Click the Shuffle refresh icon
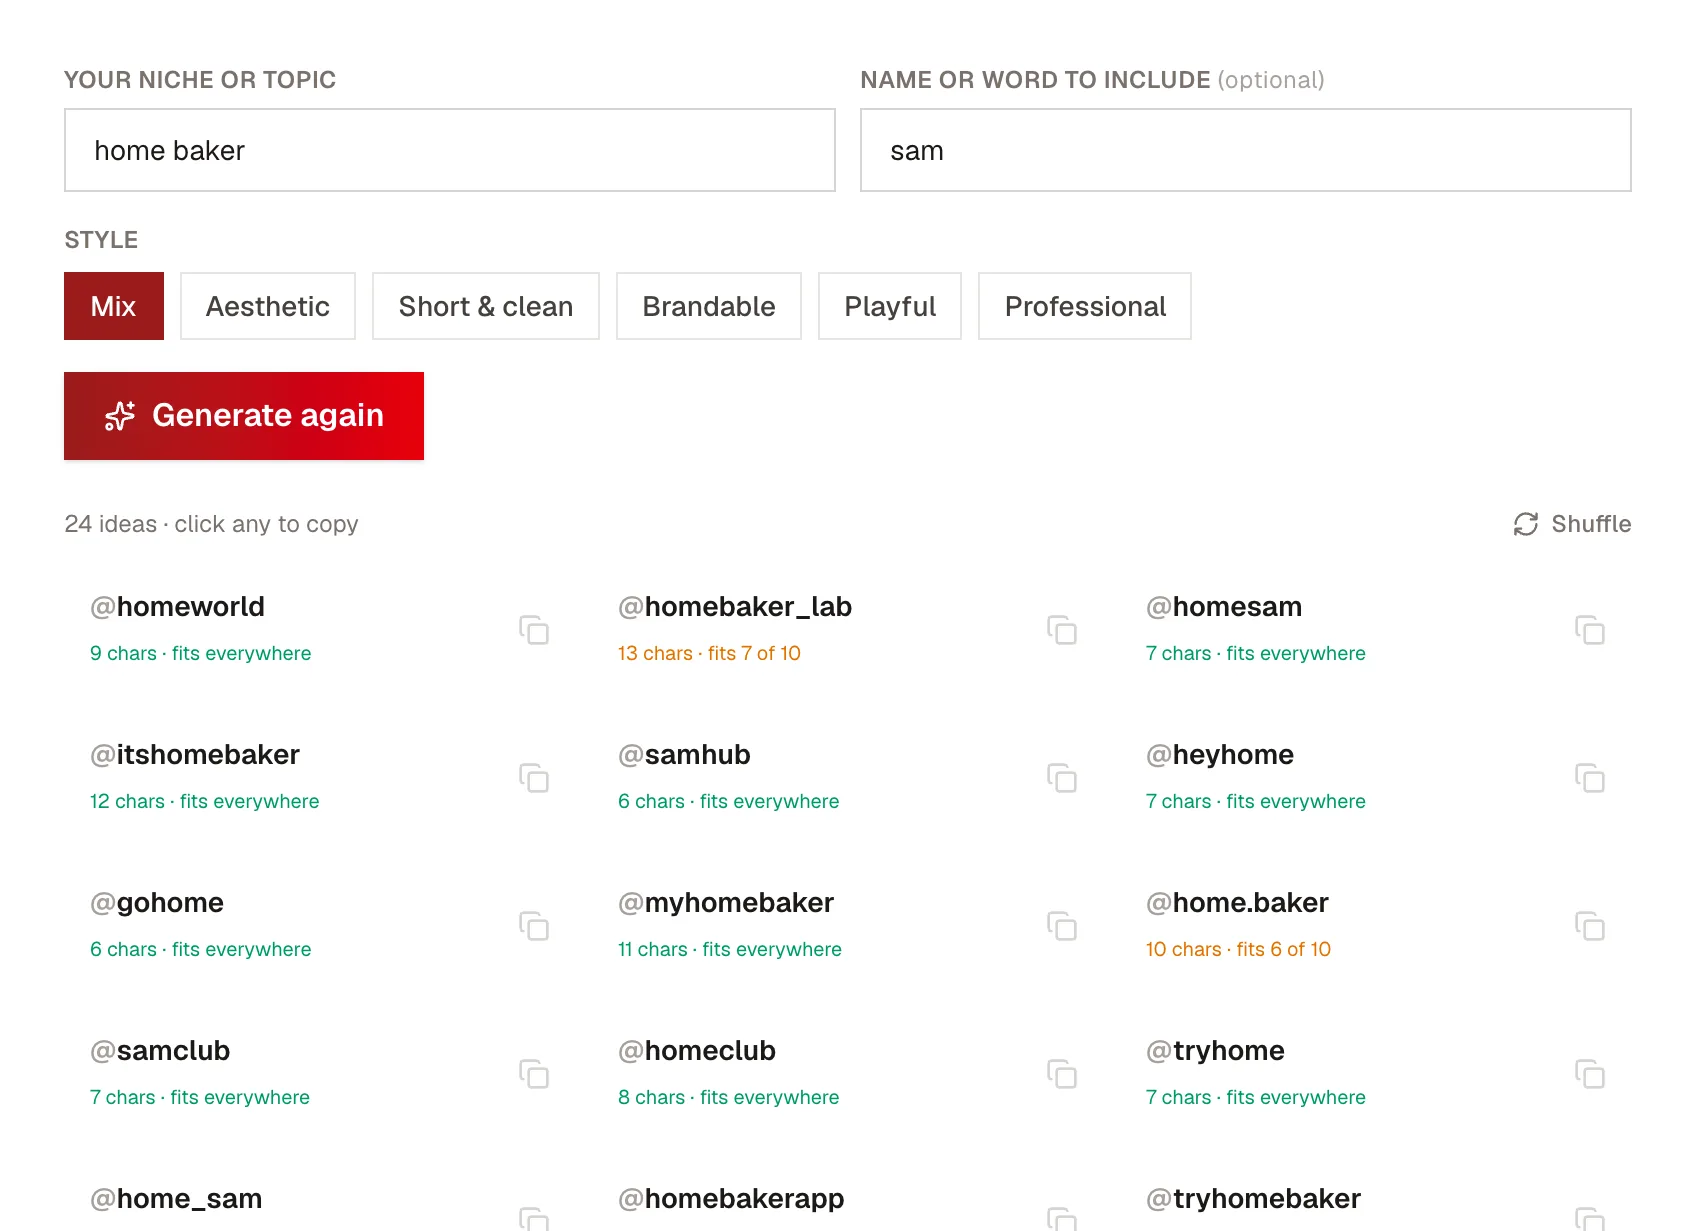The height and width of the screenshot is (1231, 1696). pos(1526,524)
